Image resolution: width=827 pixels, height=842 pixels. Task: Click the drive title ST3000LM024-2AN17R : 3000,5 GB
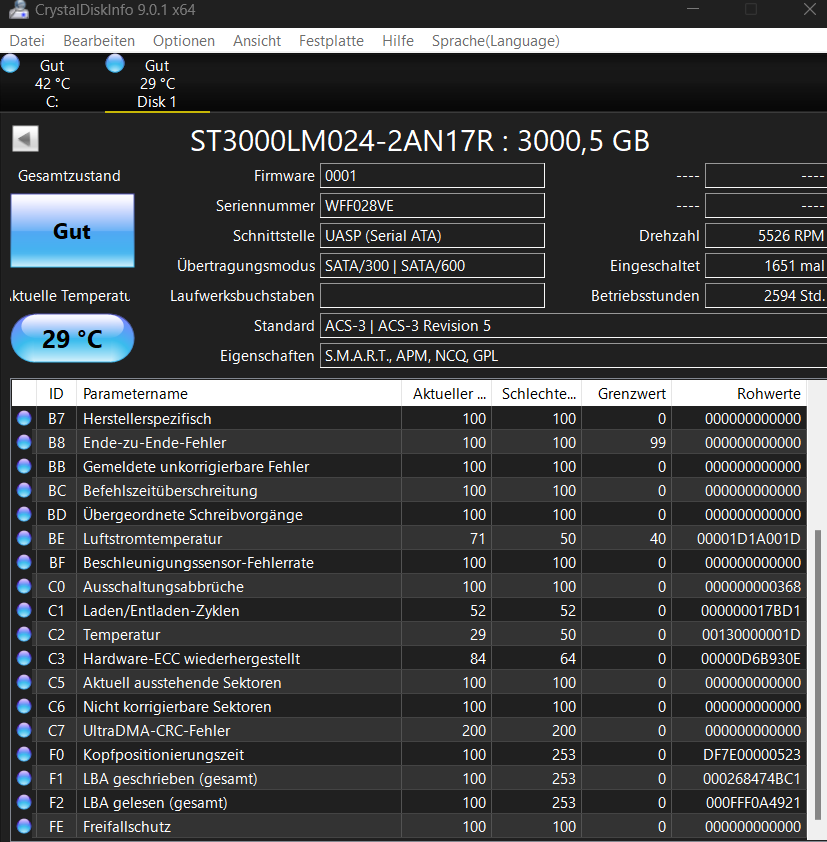point(419,141)
